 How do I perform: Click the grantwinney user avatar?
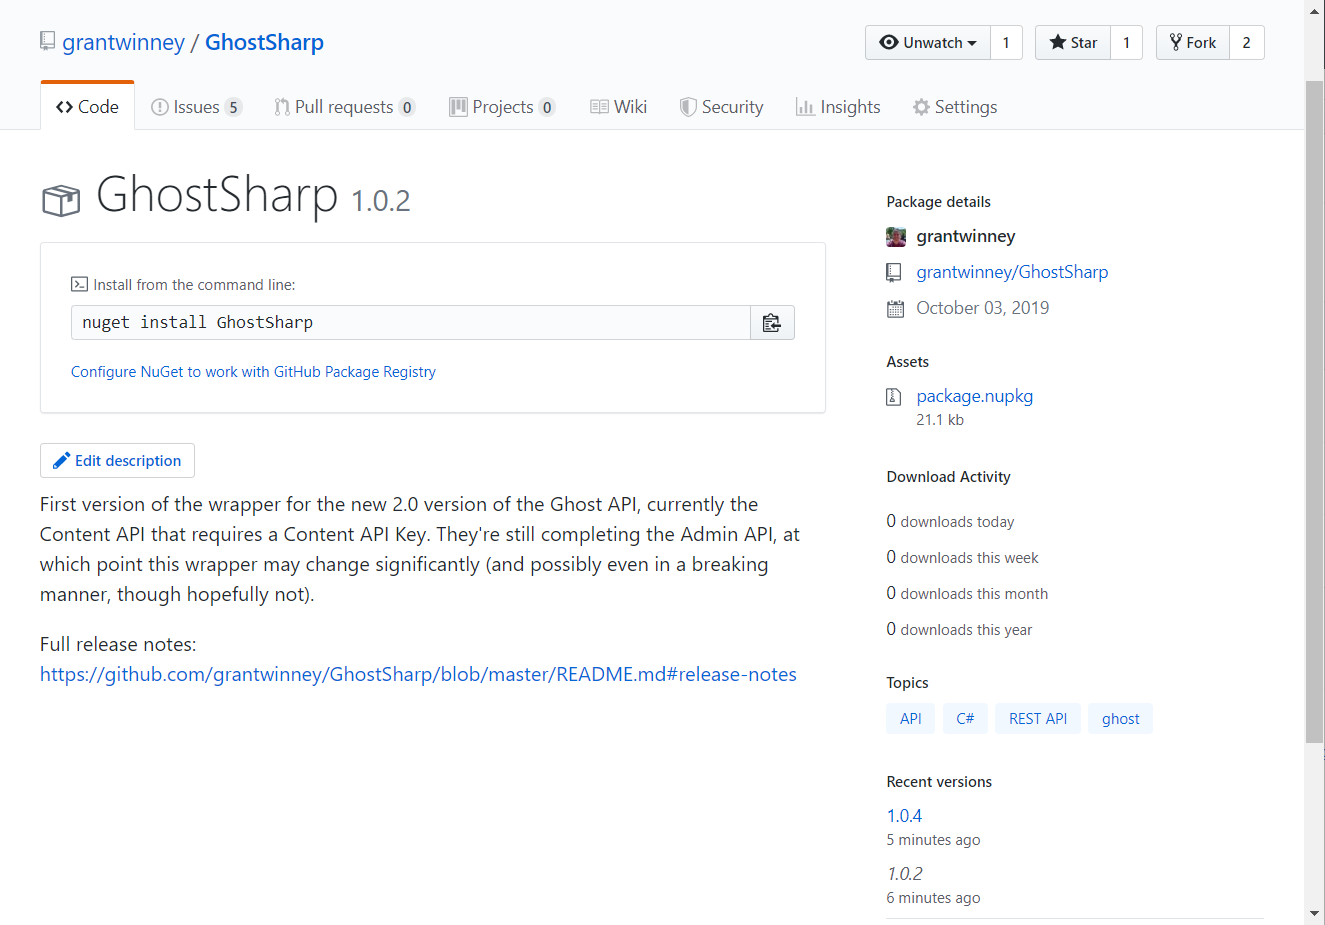point(896,237)
